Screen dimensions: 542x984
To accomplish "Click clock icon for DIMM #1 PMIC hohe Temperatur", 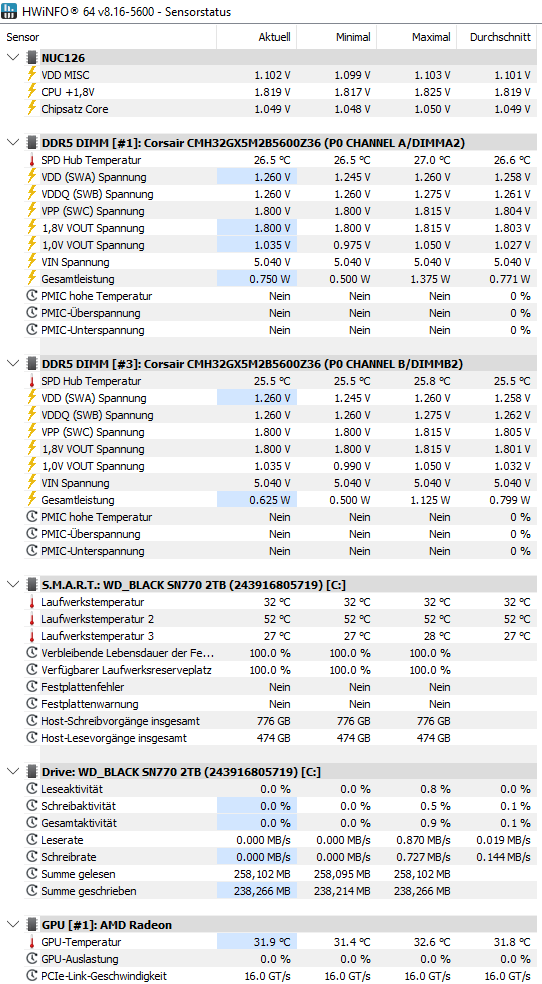I will click(31, 296).
